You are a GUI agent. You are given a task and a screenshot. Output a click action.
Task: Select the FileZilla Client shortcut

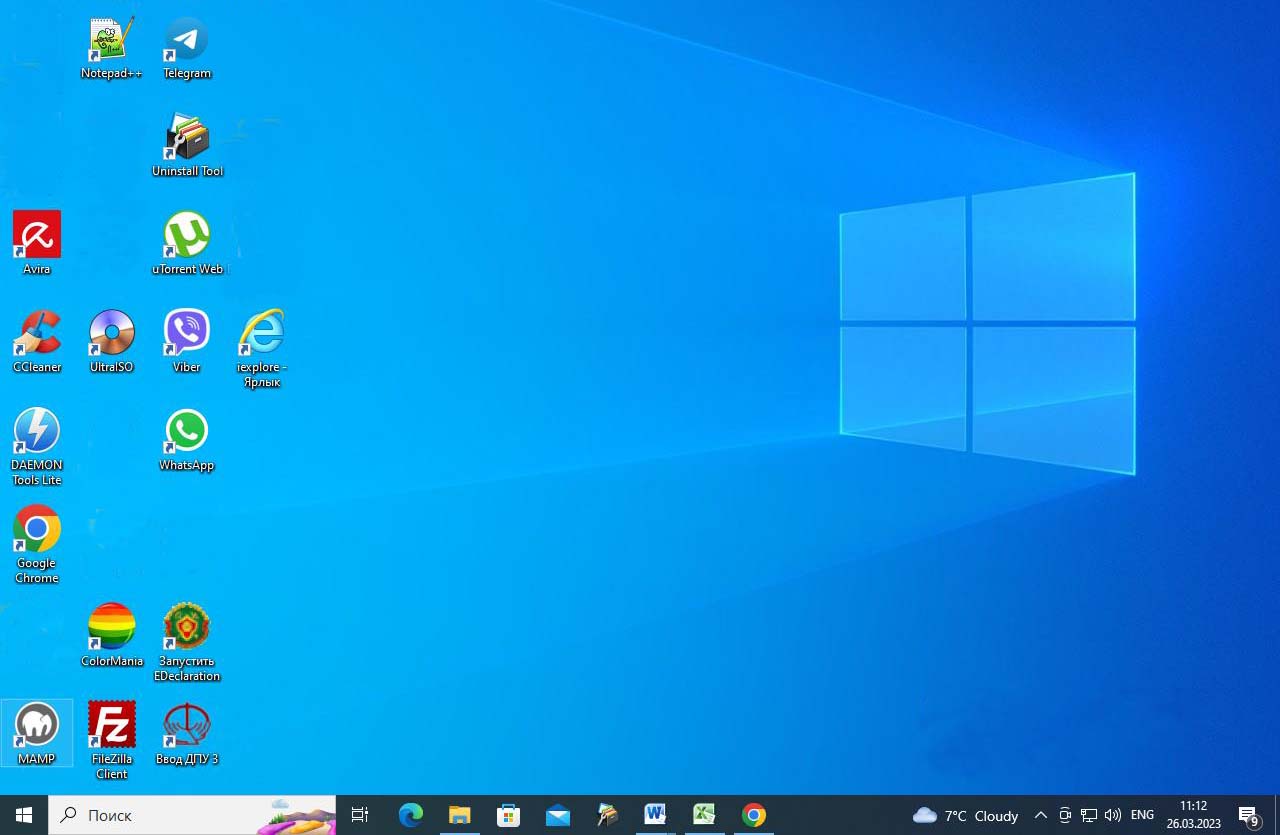pyautogui.click(x=111, y=726)
